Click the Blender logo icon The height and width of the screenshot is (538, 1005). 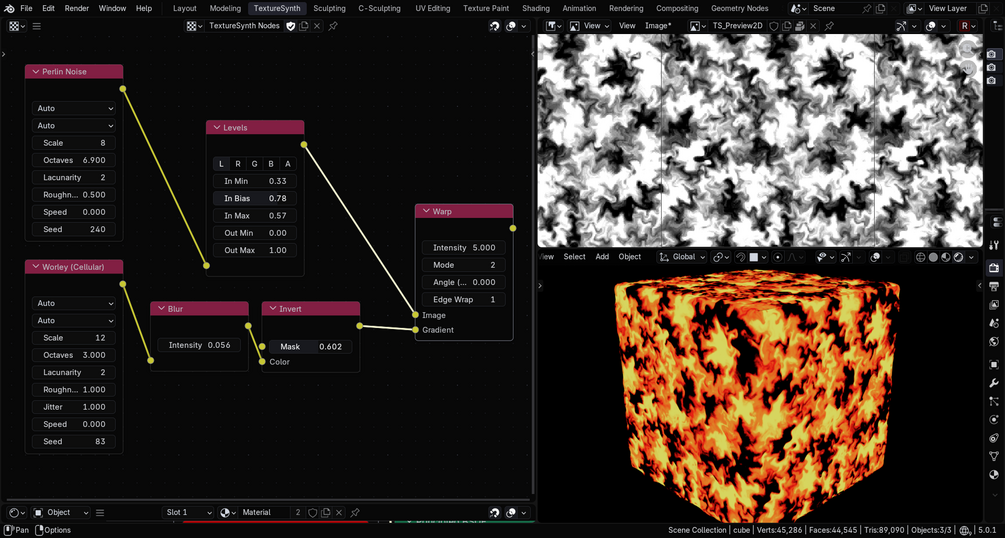pos(8,8)
